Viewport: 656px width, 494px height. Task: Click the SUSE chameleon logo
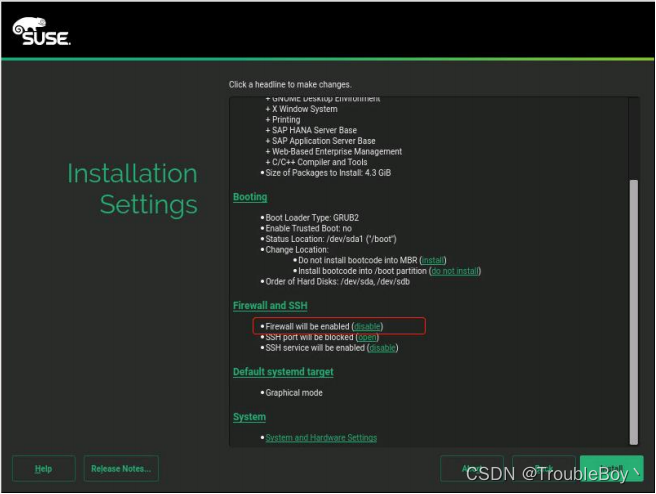coord(41,31)
